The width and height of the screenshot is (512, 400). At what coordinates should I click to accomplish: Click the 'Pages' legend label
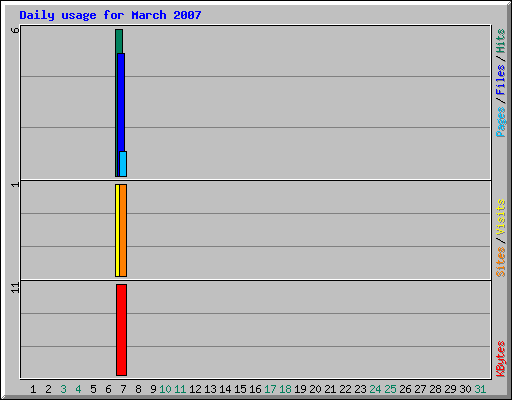[x=500, y=122]
